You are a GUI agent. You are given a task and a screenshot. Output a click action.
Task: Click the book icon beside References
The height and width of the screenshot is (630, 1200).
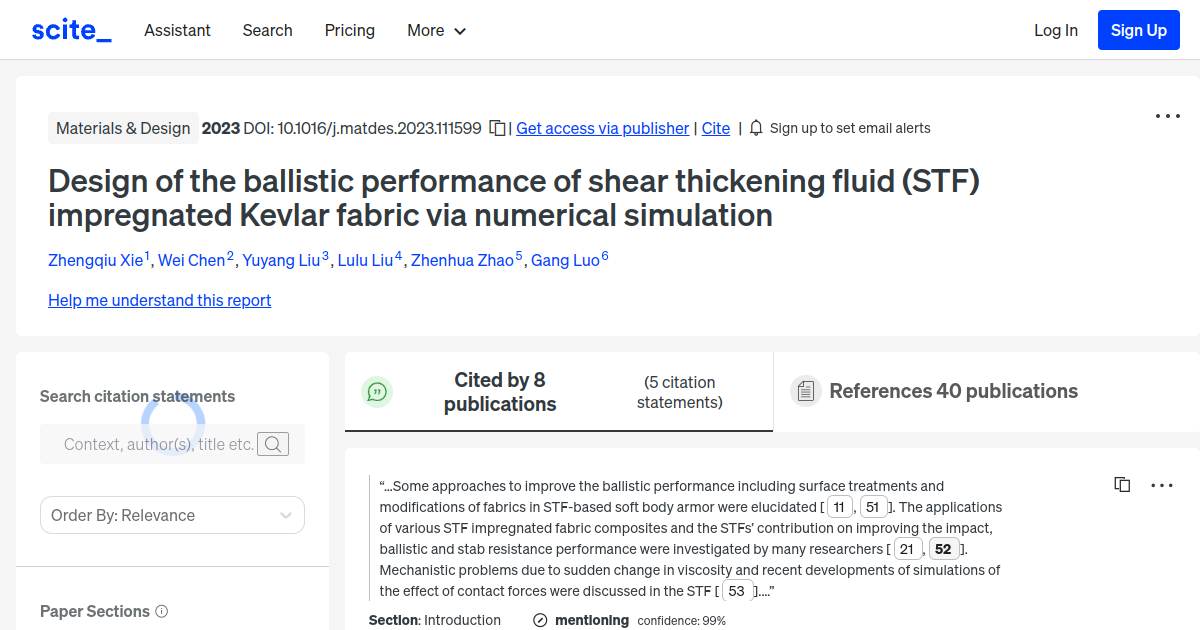click(x=805, y=391)
